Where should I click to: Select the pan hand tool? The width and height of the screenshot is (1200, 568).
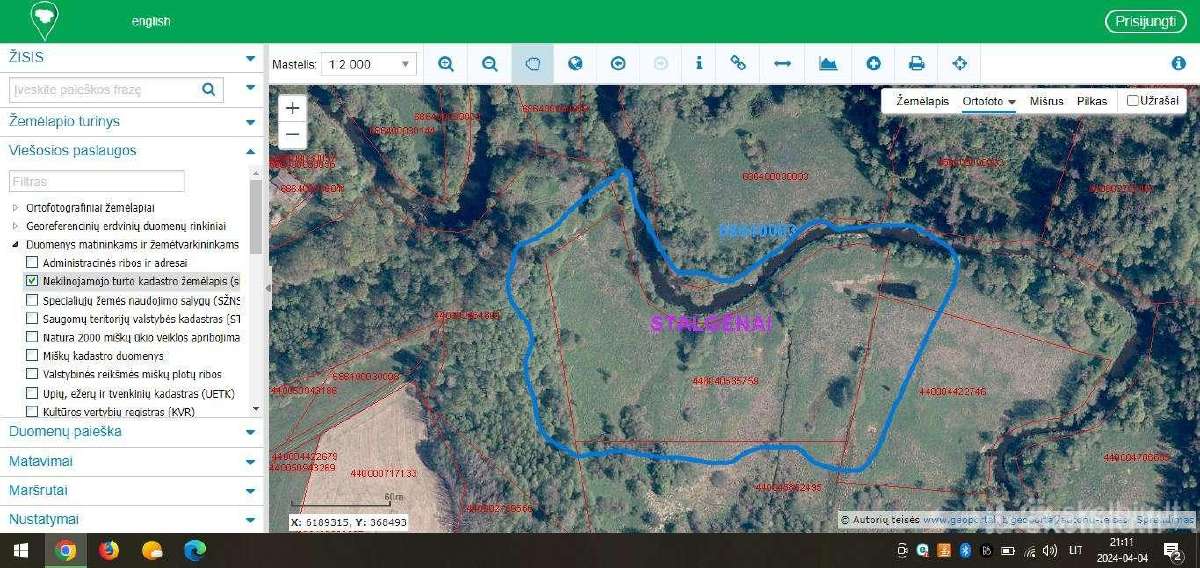coord(533,64)
